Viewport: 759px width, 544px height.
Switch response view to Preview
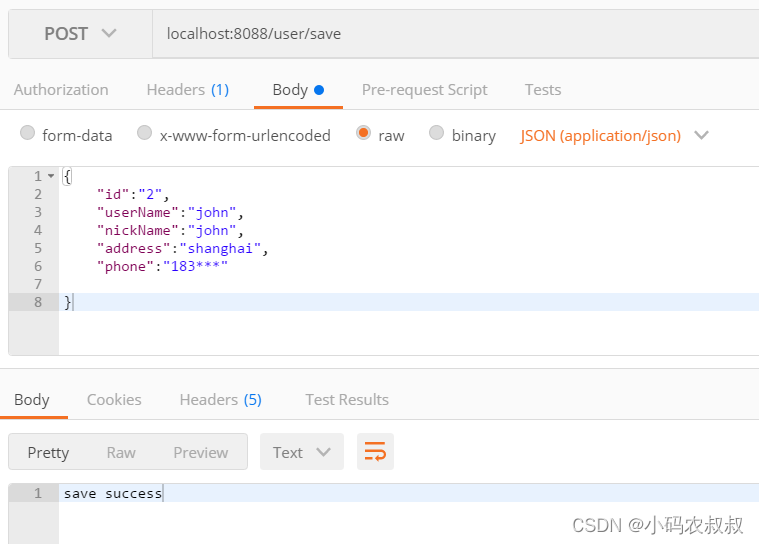(200, 452)
